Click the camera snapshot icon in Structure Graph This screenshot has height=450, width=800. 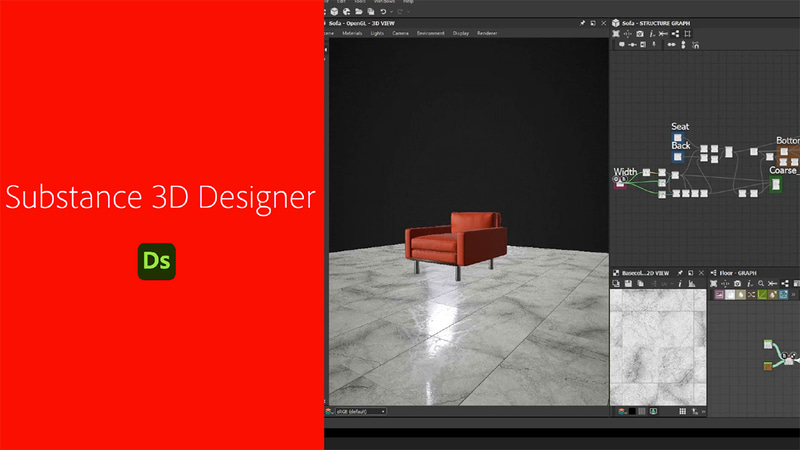640,34
